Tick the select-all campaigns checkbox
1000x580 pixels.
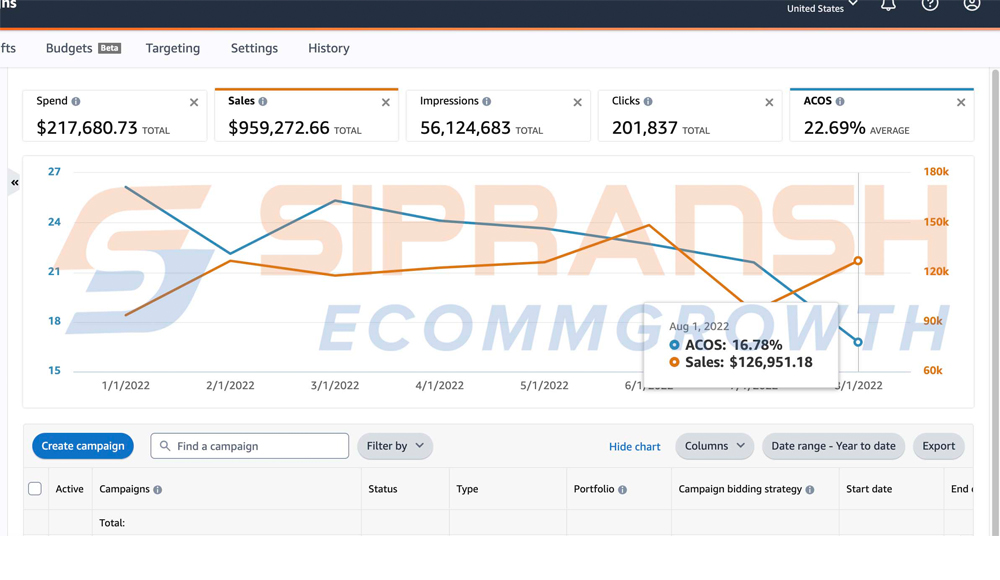click(x=35, y=489)
